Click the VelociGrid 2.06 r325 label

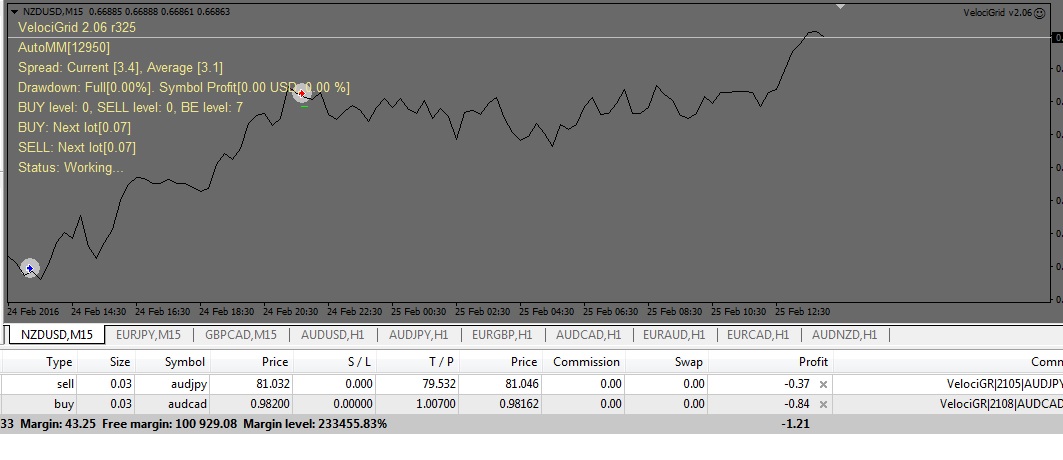(x=77, y=28)
